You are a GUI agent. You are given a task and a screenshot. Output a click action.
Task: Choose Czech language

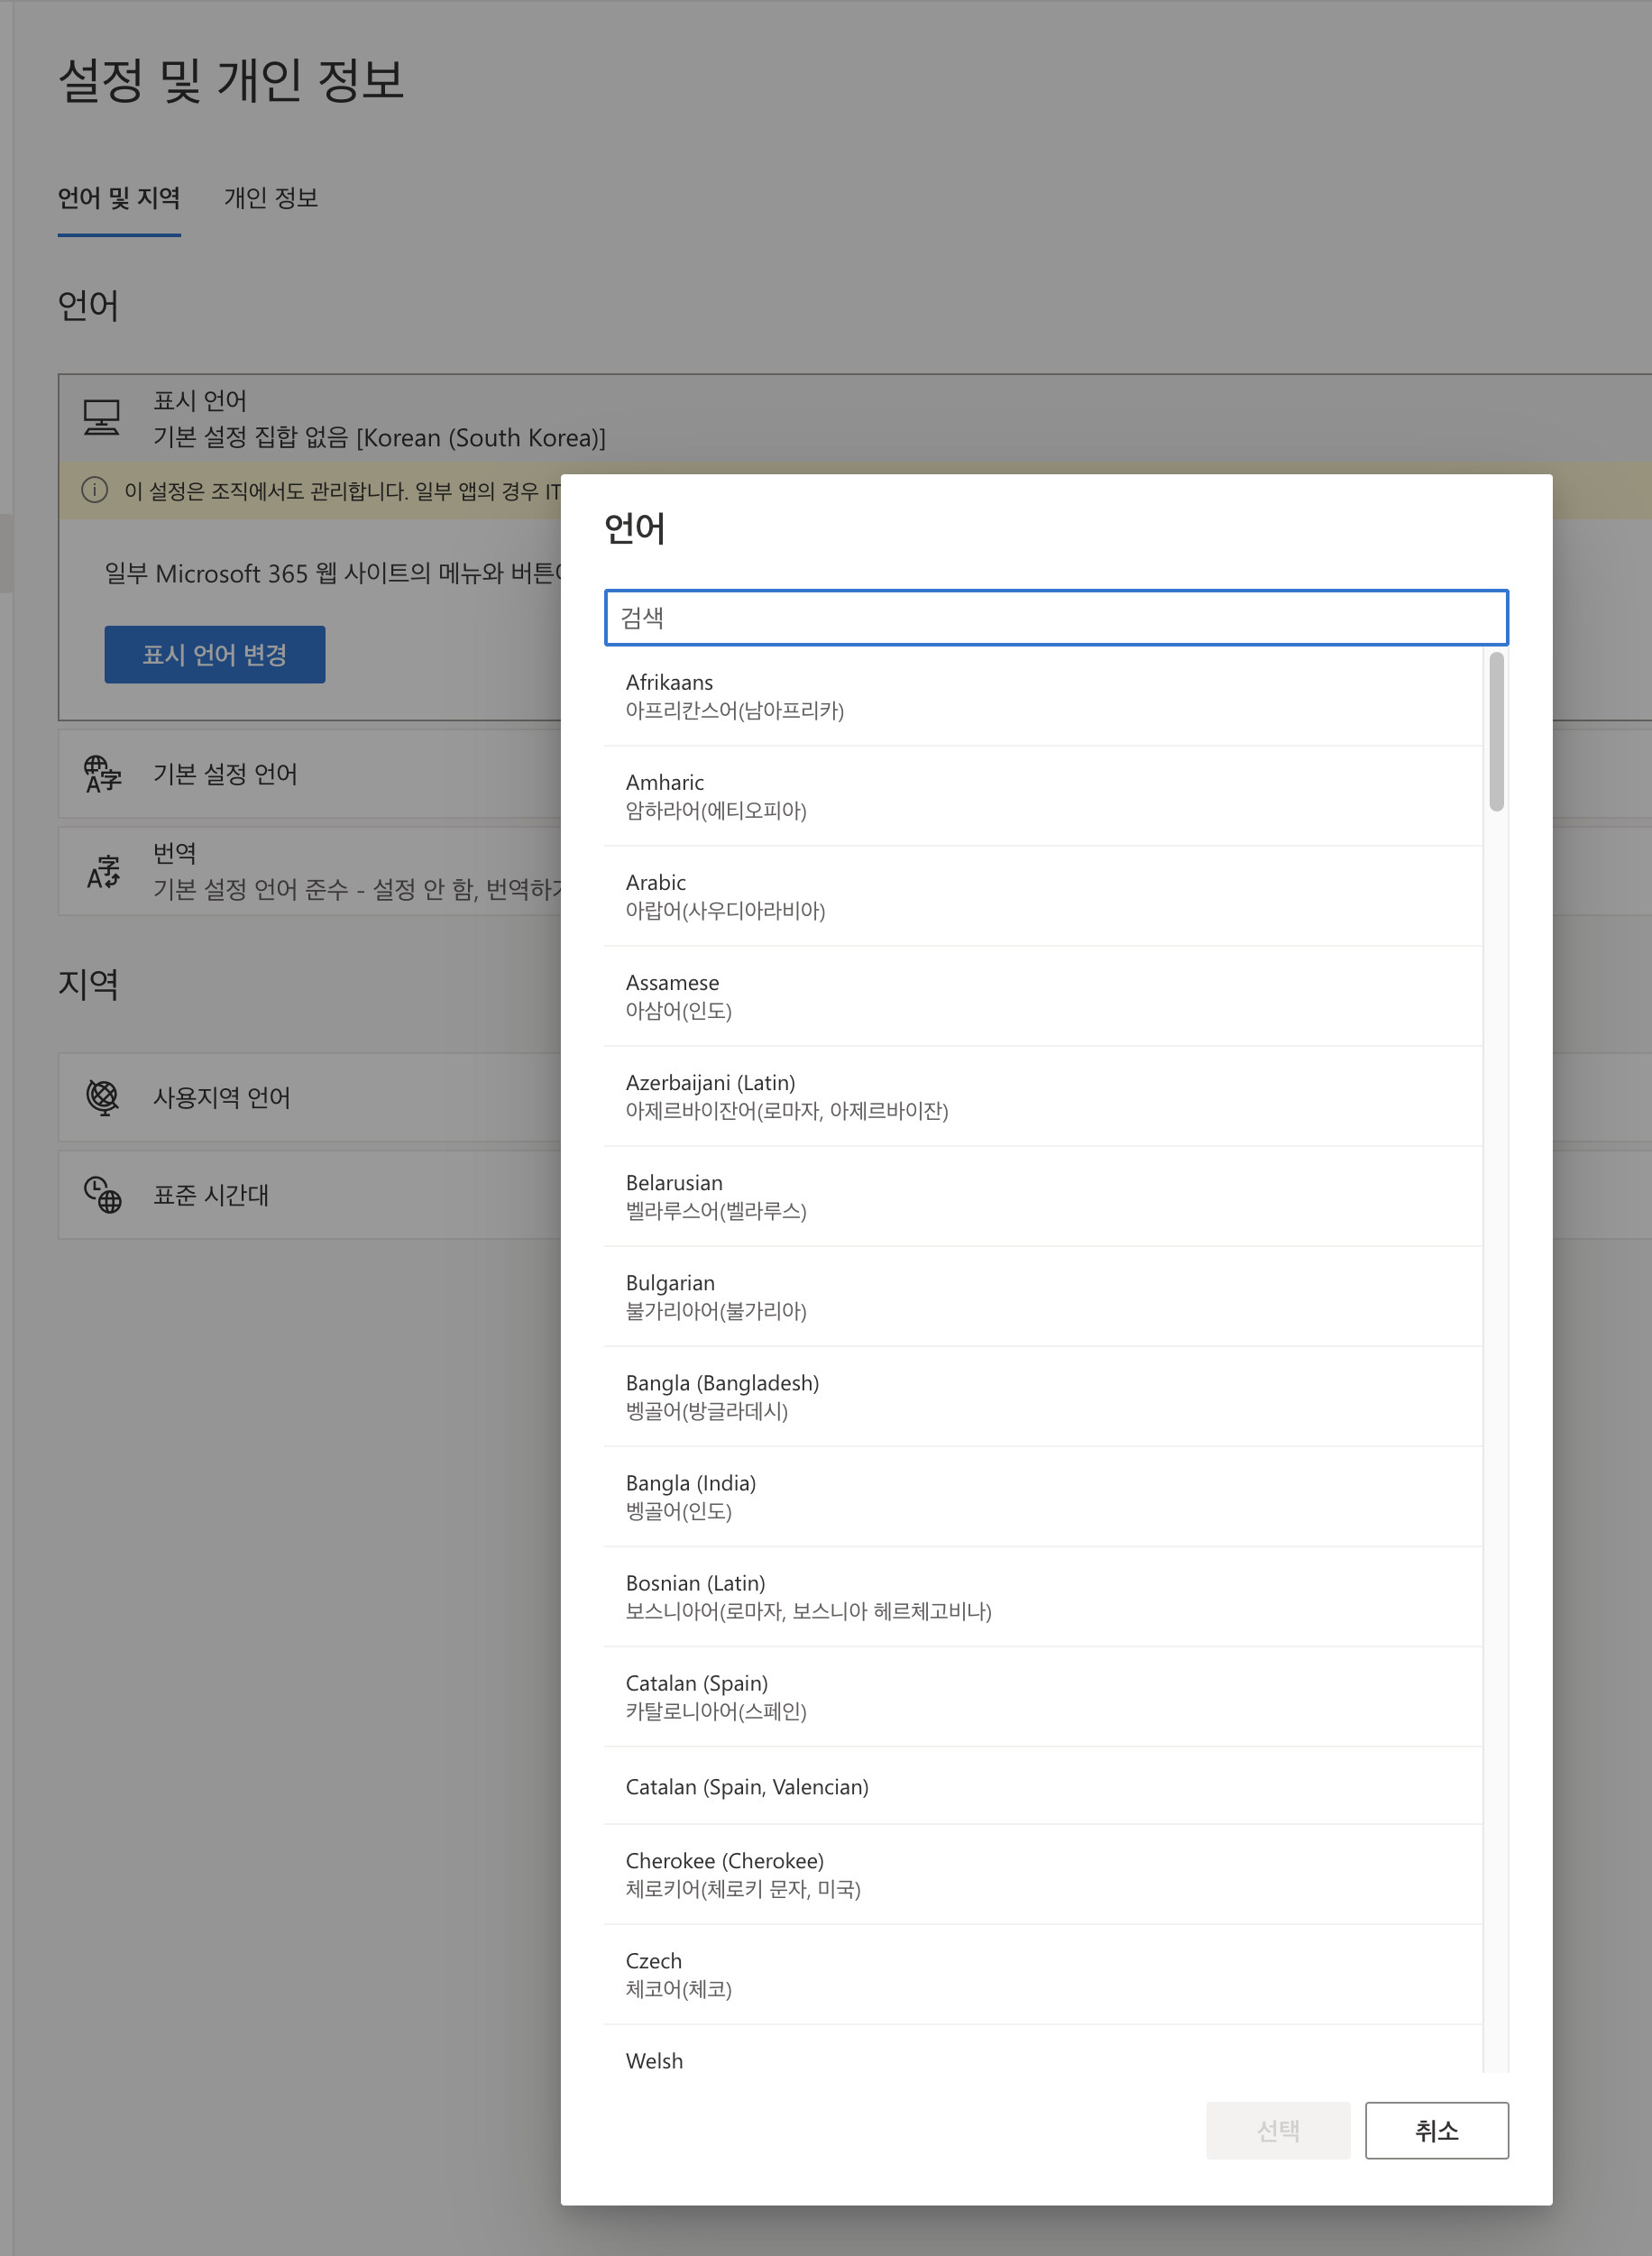[x=1043, y=1974]
